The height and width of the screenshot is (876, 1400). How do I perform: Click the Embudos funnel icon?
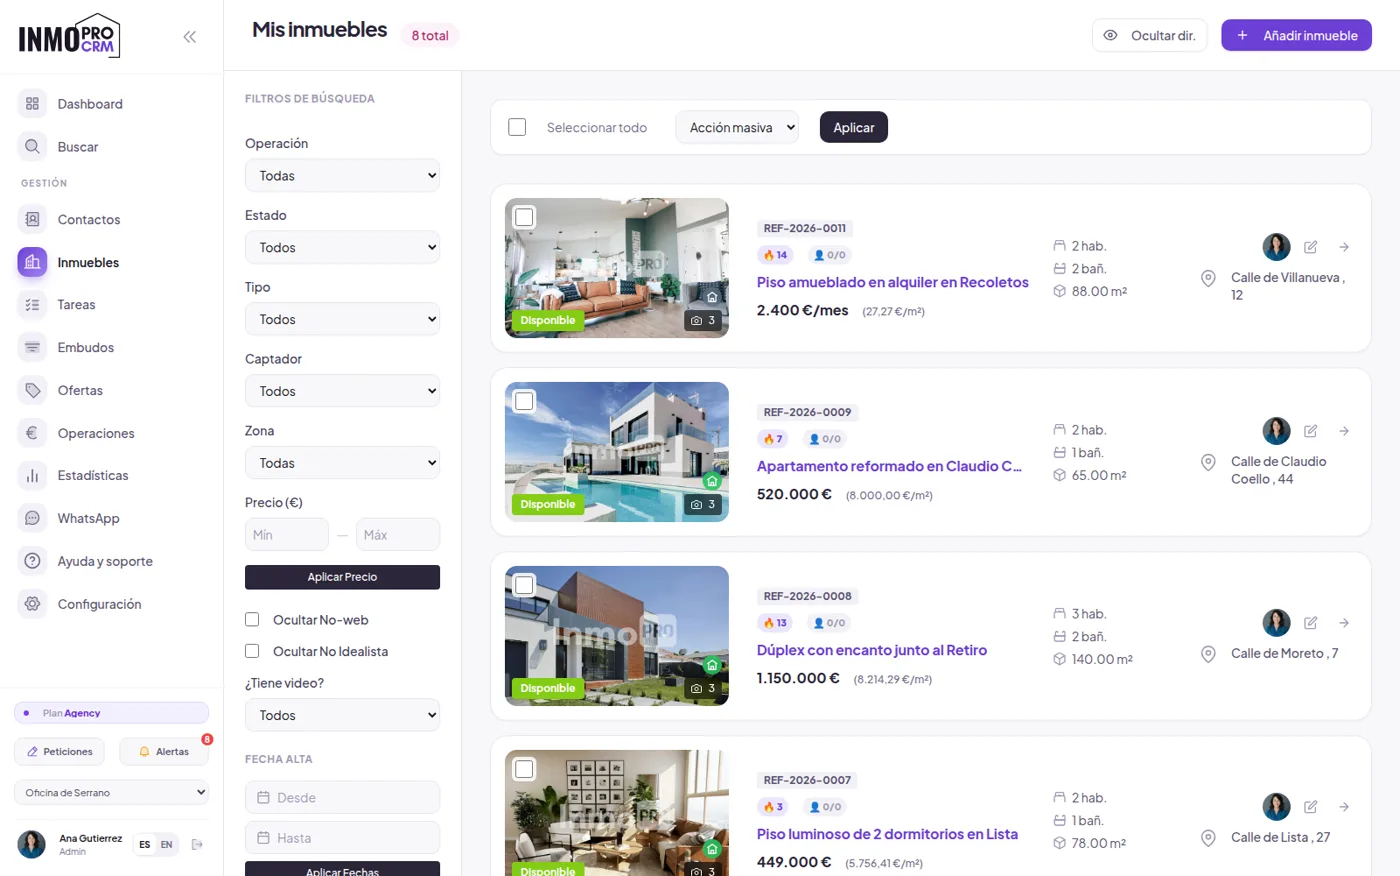point(33,348)
